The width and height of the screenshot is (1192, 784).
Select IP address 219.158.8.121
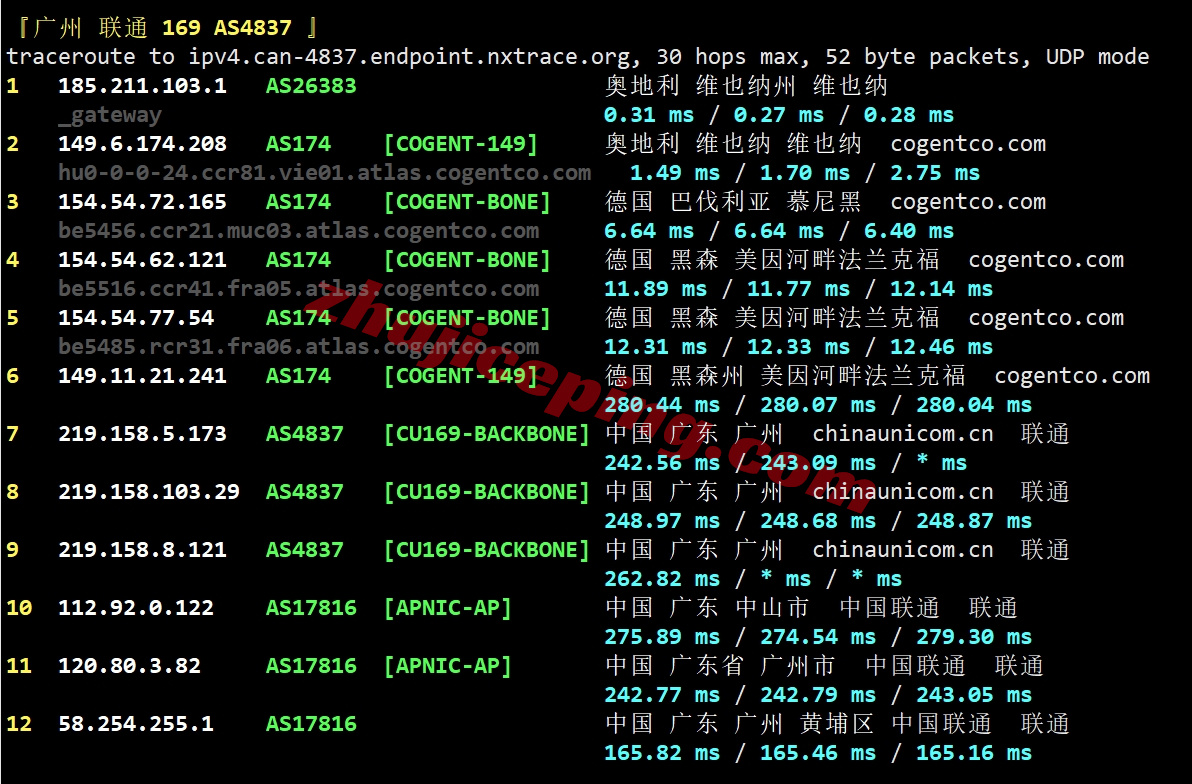142,550
